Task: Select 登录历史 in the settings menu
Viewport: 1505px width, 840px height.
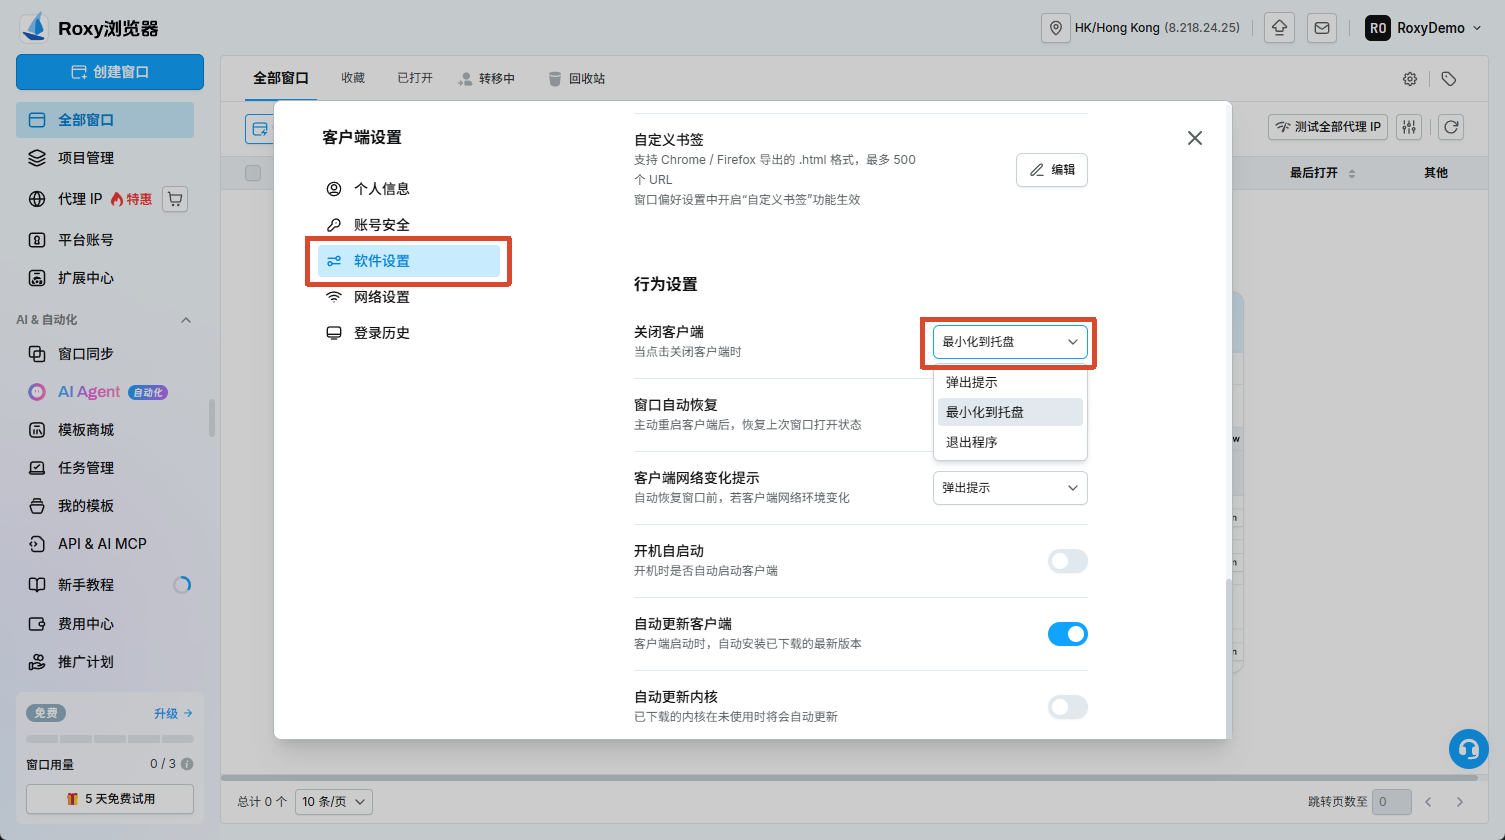Action: pos(408,333)
